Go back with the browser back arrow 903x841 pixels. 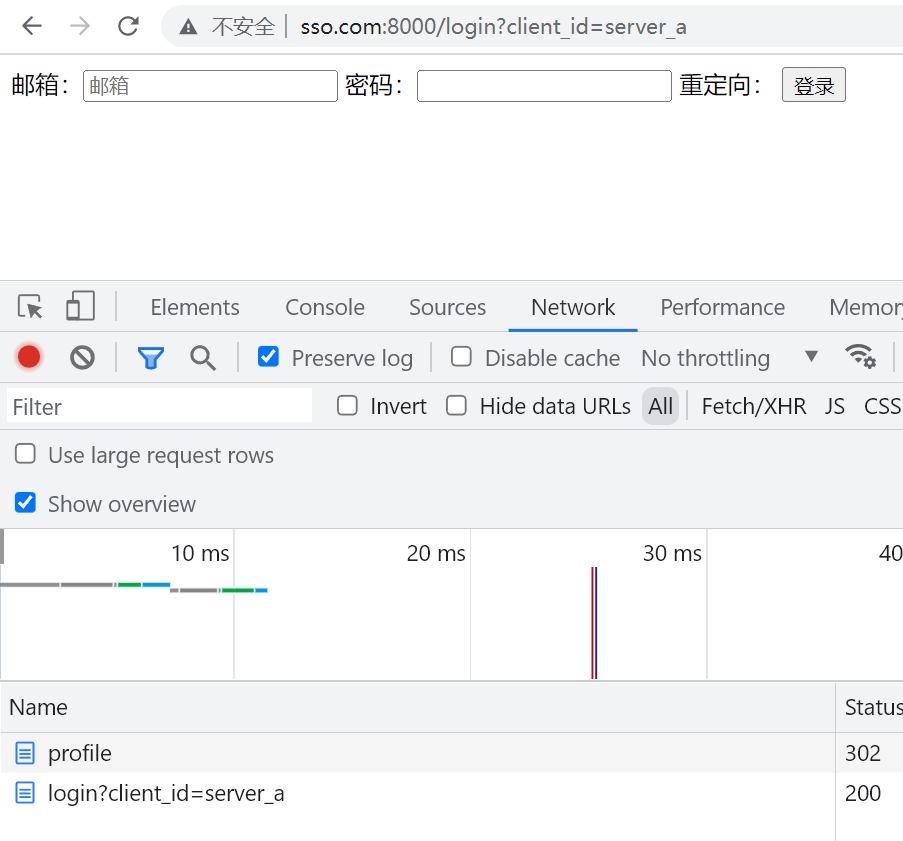(32, 26)
